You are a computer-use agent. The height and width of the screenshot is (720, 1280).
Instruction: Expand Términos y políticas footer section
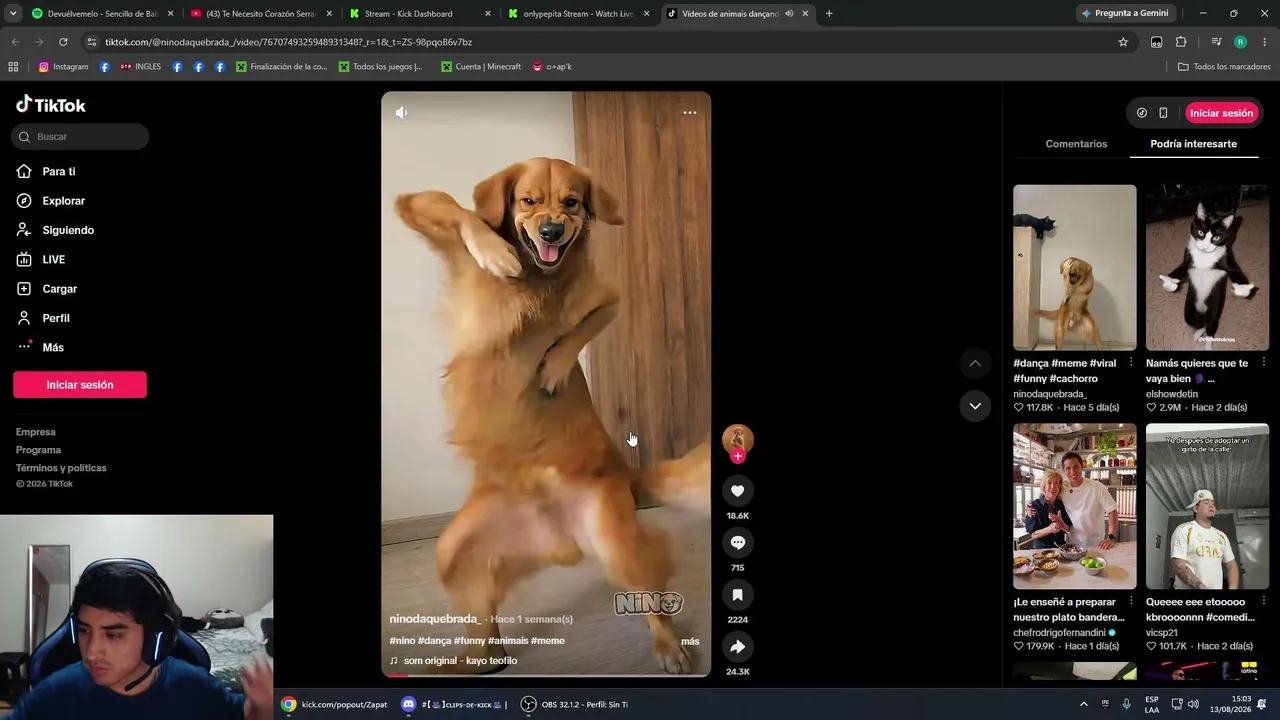[x=61, y=468]
